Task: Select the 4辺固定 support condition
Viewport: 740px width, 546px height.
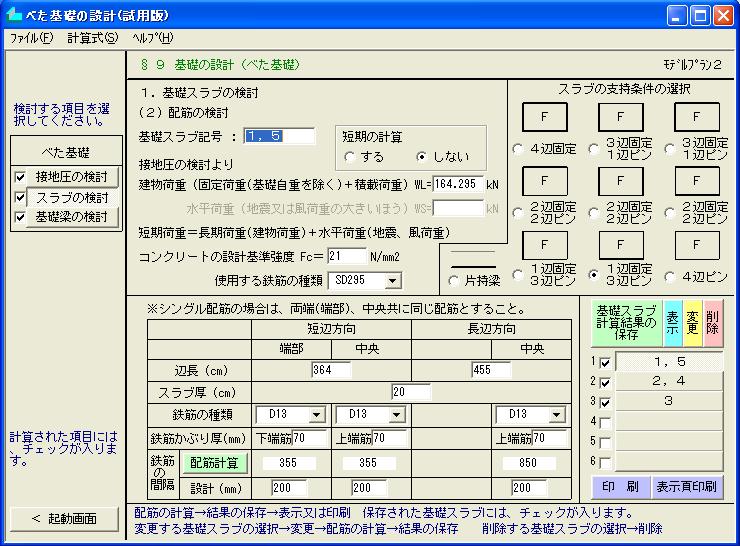Action: click(x=518, y=149)
